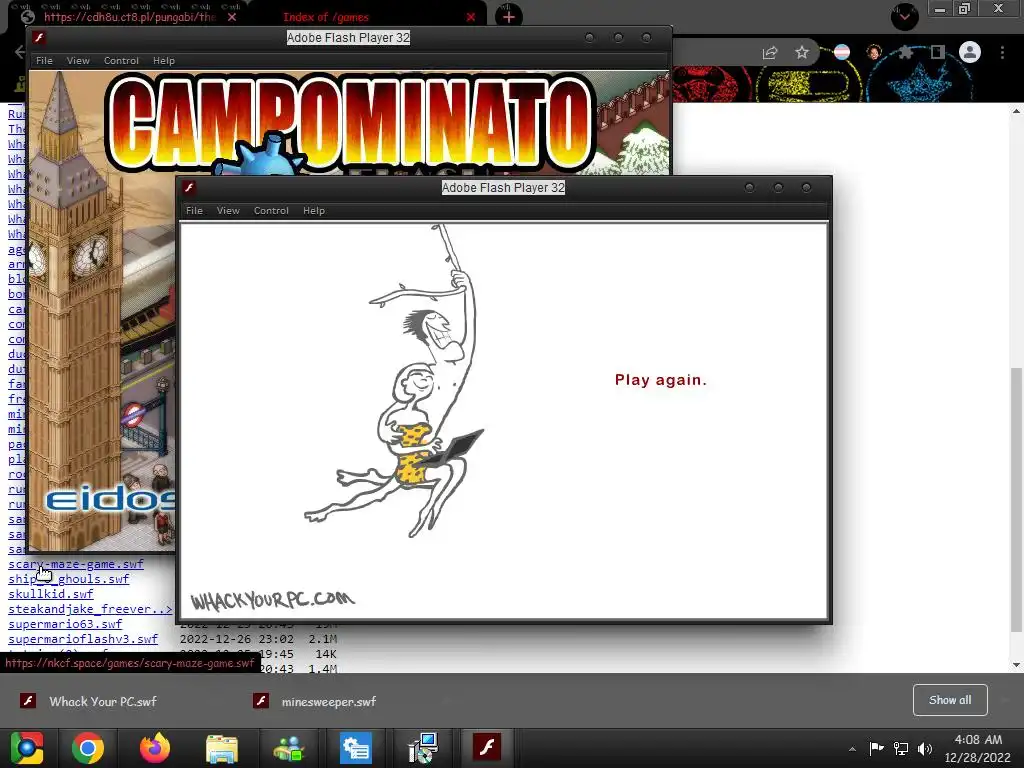Image resolution: width=1024 pixels, height=768 pixels.
Task: Click Flash logo icon in front window titlebar
Action: (x=189, y=187)
